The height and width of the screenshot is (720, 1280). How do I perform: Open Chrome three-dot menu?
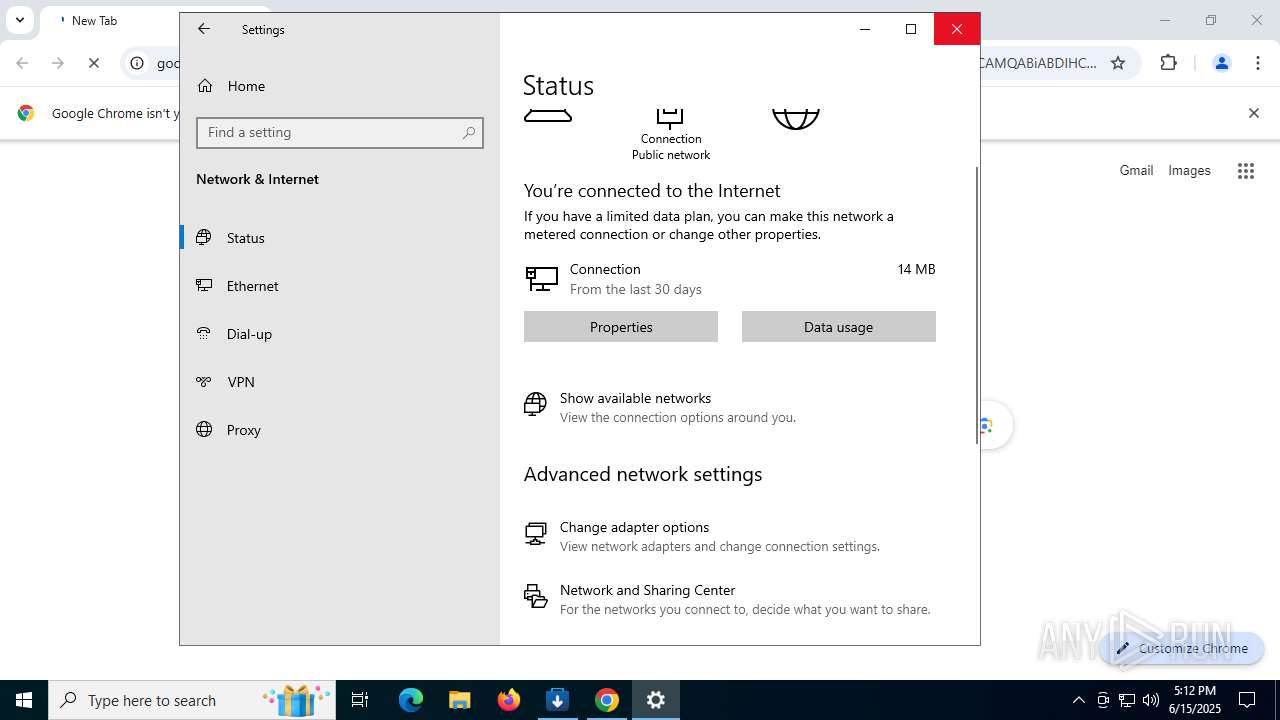point(1258,63)
